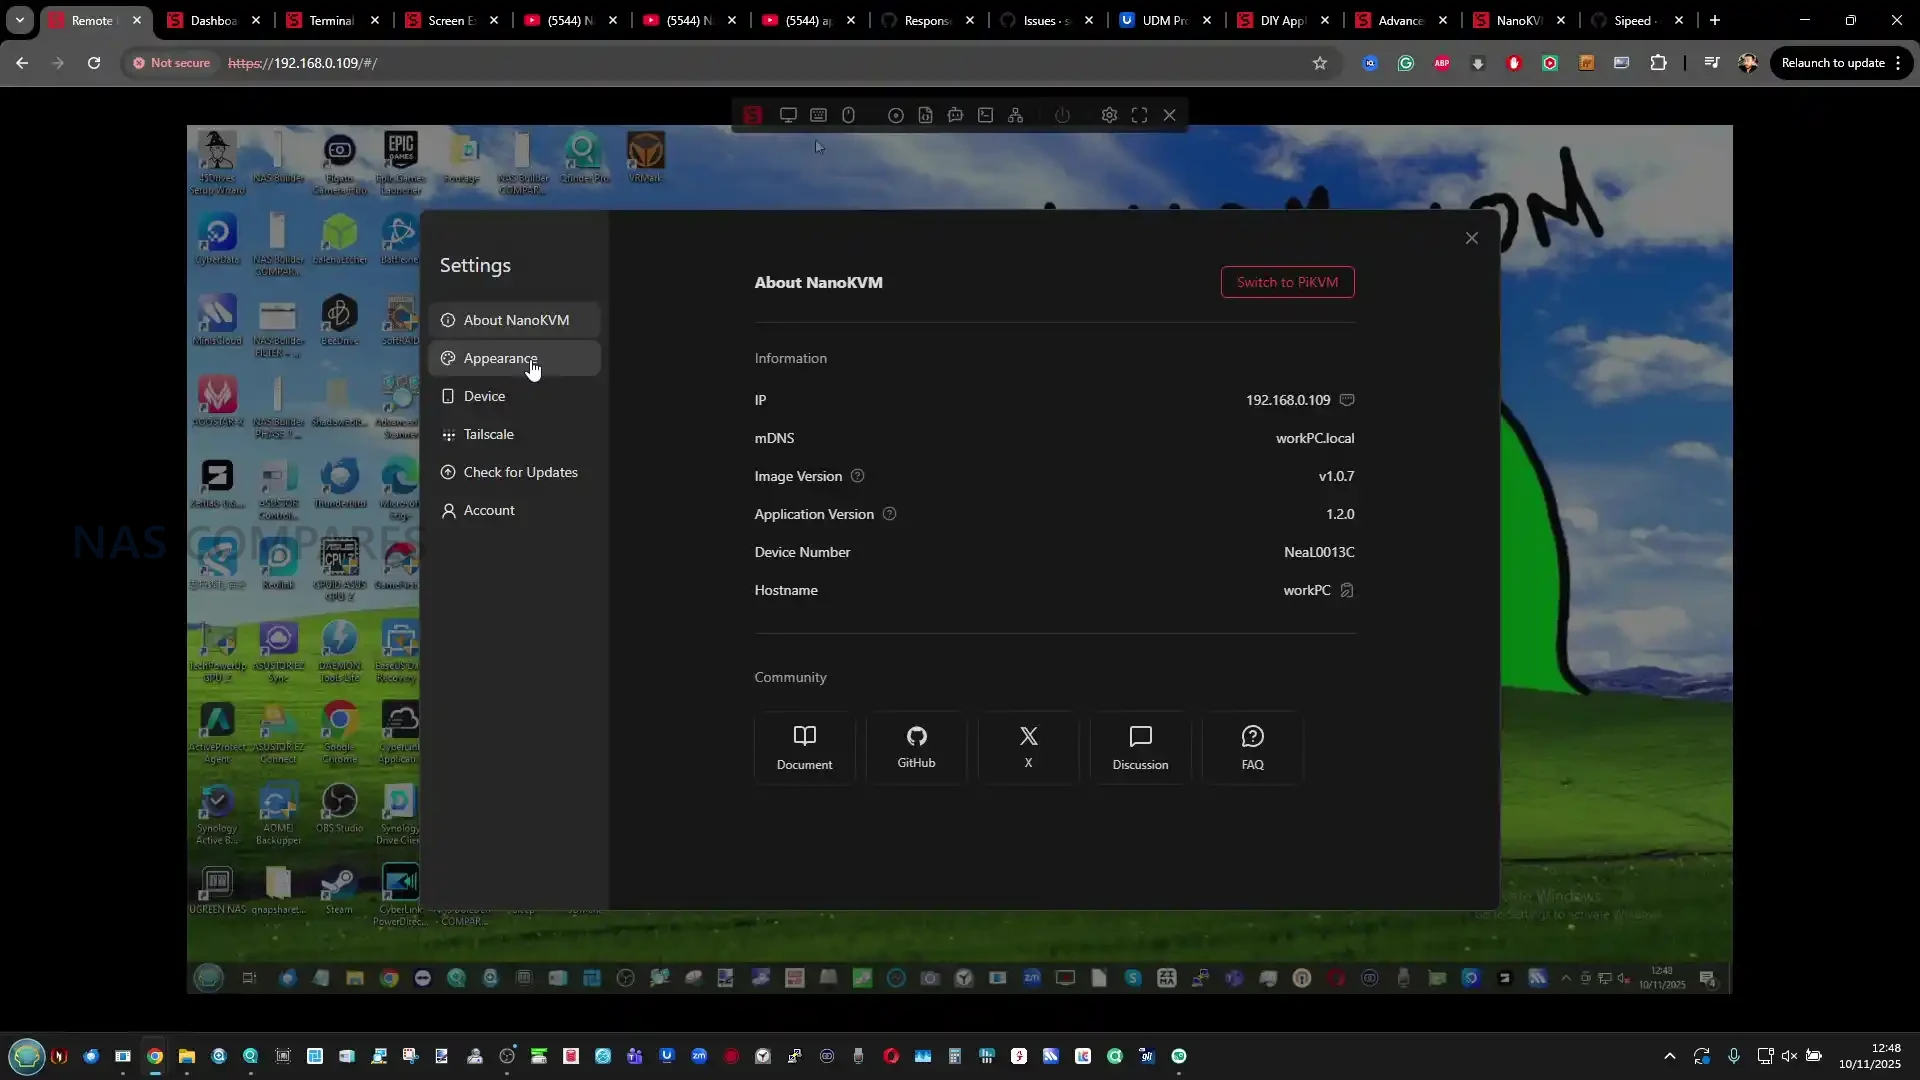The height and width of the screenshot is (1080, 1920).
Task: Close the Settings dialog
Action: (x=1471, y=238)
